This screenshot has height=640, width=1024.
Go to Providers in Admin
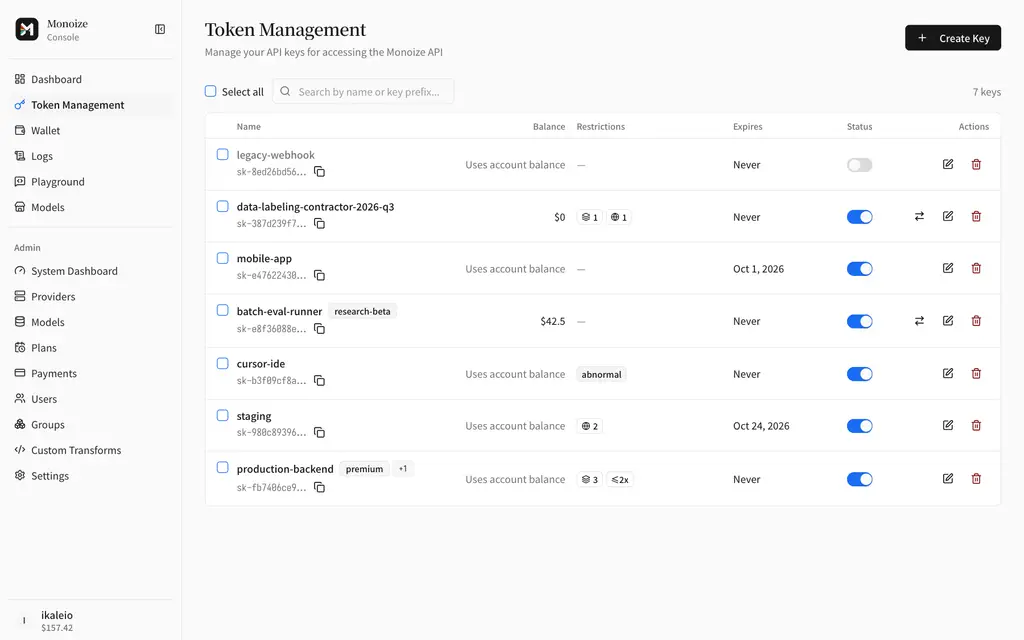(x=90, y=296)
